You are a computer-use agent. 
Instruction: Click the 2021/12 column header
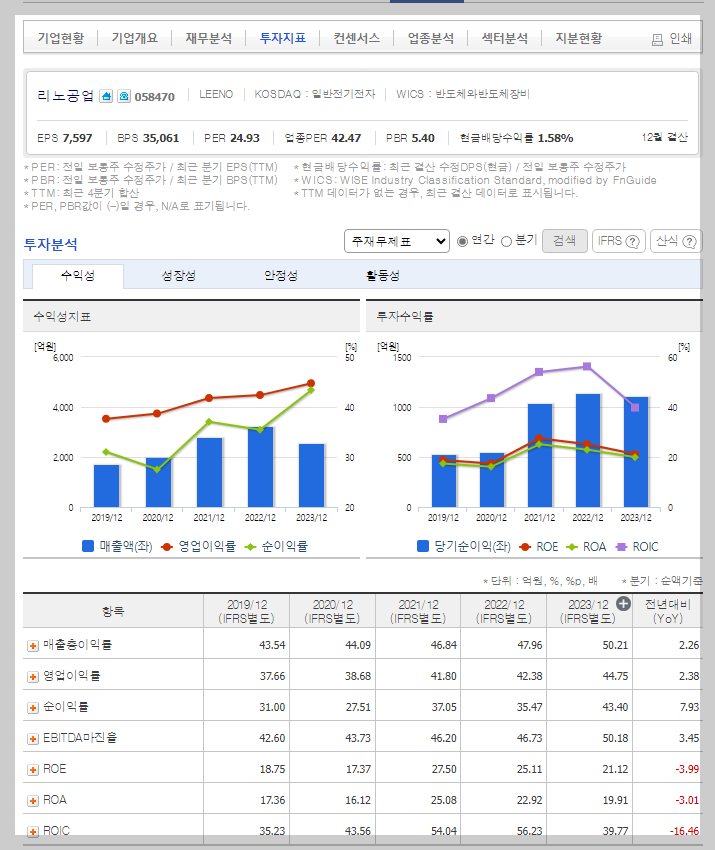(x=418, y=611)
